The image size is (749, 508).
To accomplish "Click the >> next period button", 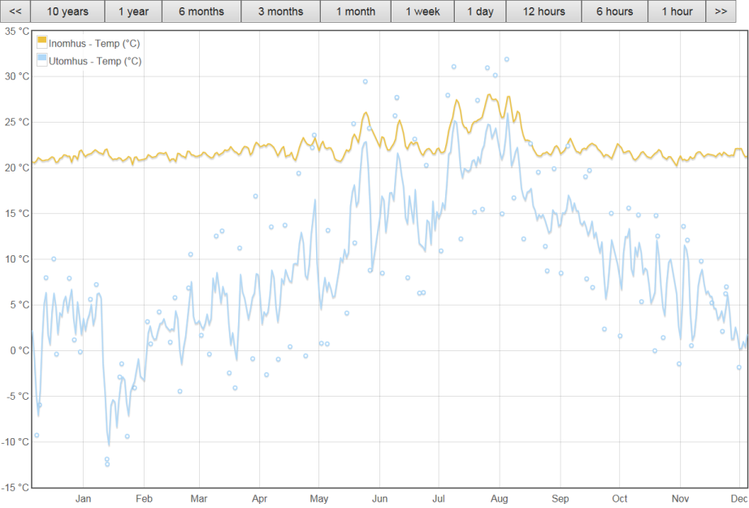I will pyautogui.click(x=720, y=12).
